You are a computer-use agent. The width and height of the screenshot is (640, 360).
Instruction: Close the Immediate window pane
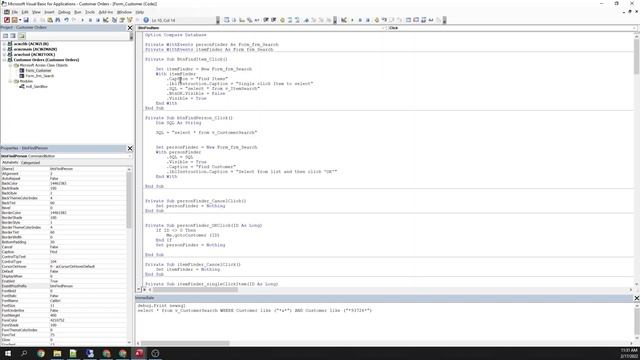(636, 298)
